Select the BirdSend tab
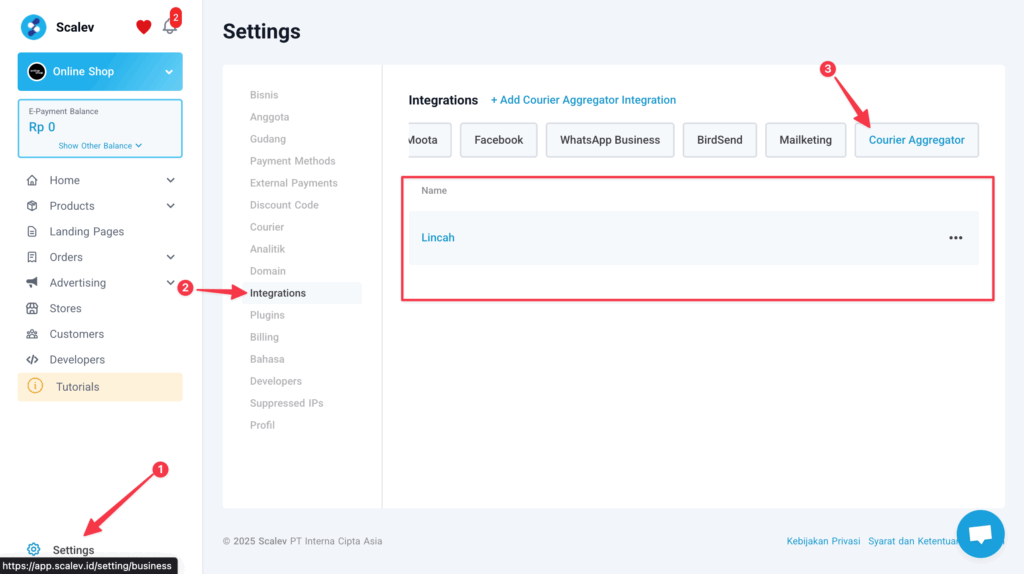This screenshot has height=574, width=1024. (720, 140)
